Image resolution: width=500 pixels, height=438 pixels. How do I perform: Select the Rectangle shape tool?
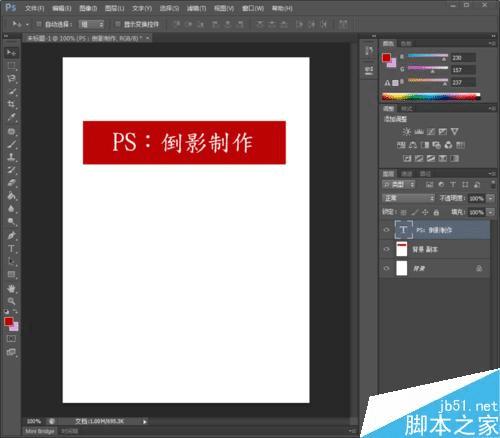(x=11, y=275)
